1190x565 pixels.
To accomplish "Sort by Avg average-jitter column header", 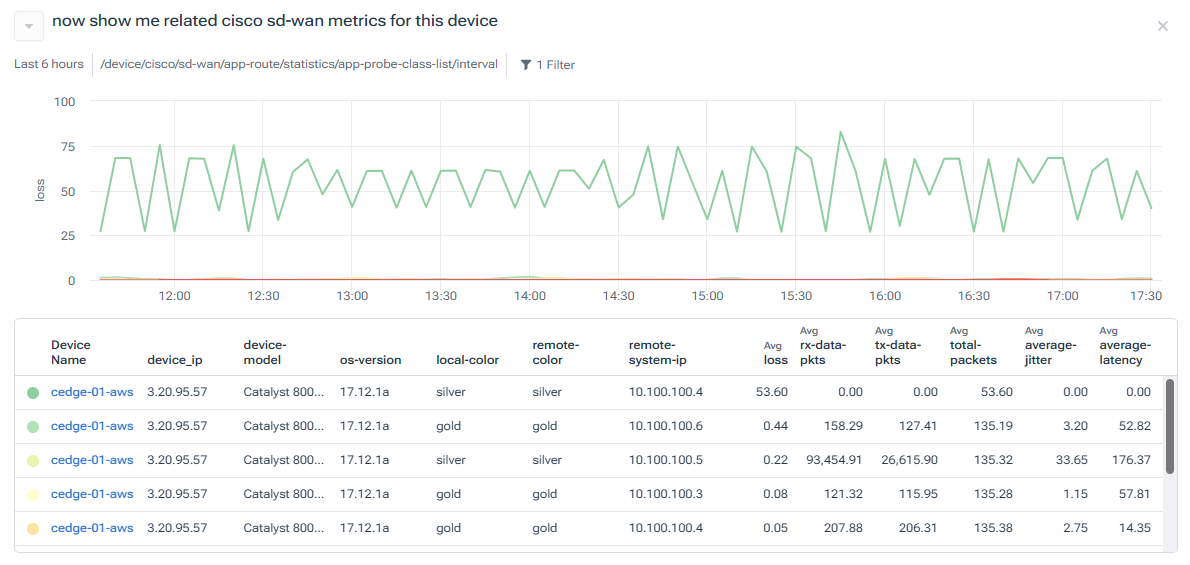I will (x=1050, y=346).
